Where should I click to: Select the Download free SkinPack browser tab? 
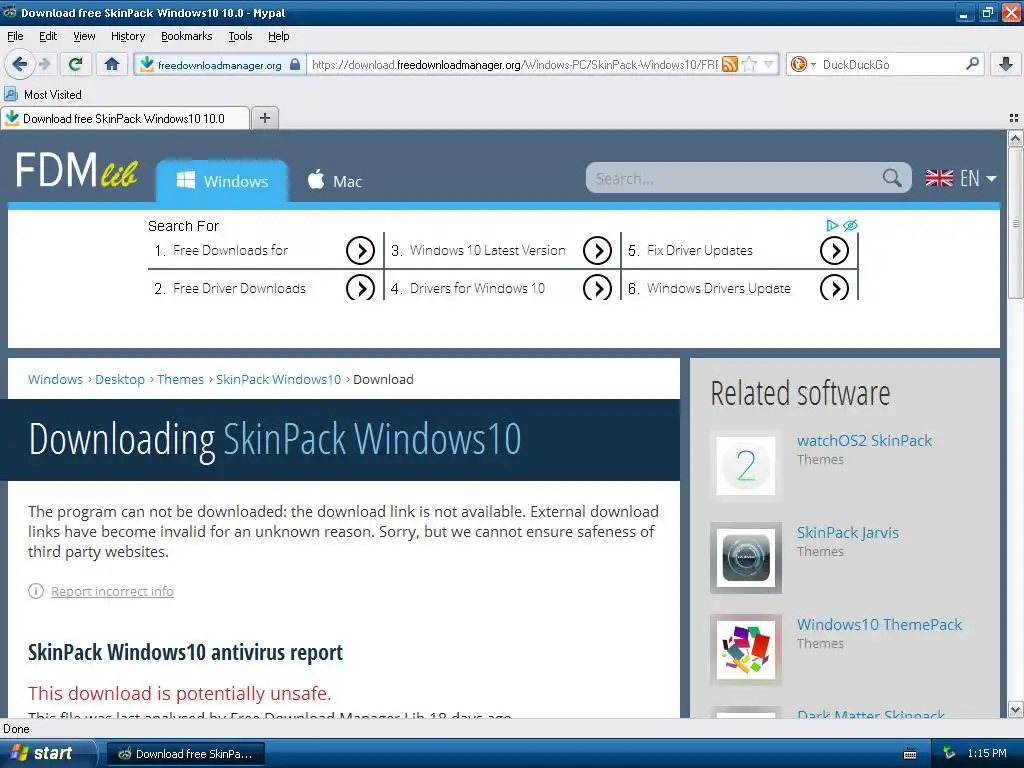(x=124, y=118)
